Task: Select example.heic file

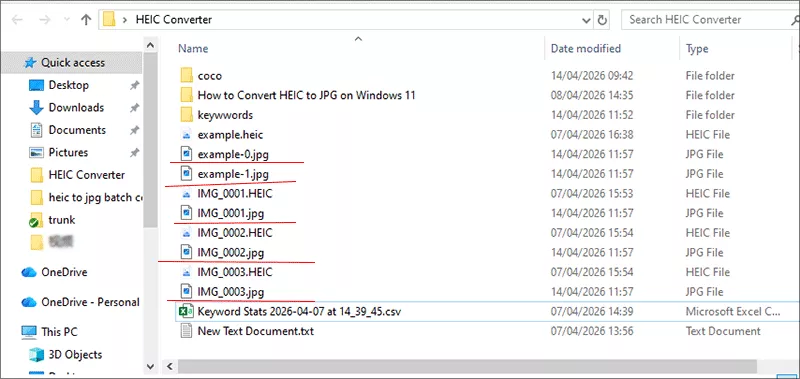Action: tap(230, 135)
